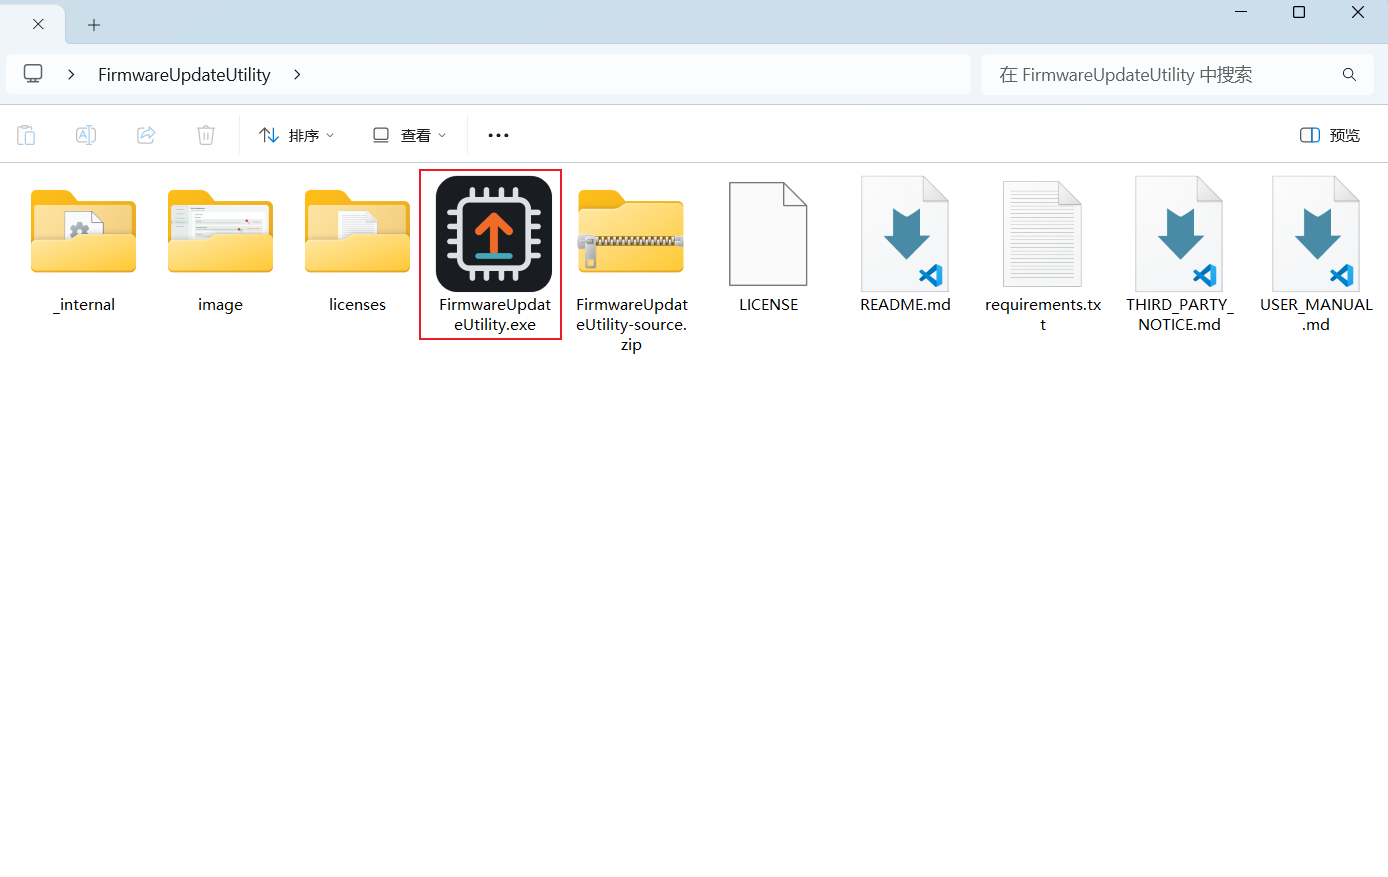Select the README.md file icon

point(905,234)
